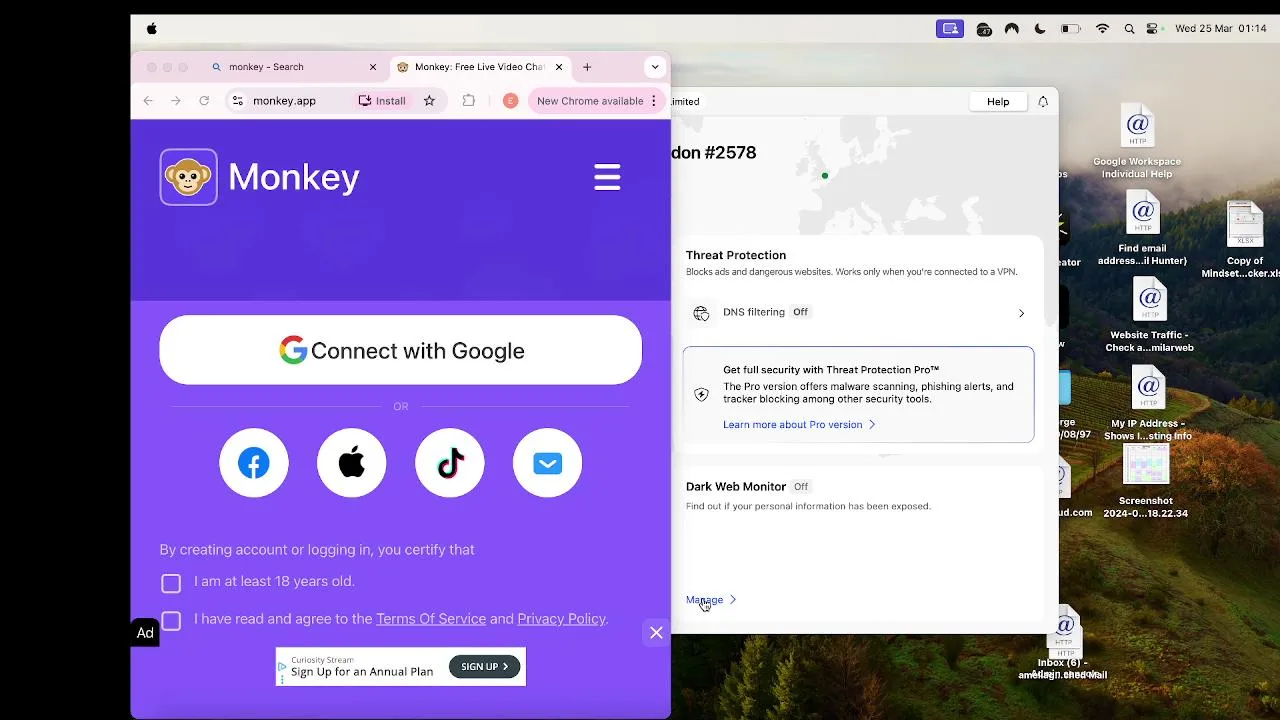This screenshot has height=720, width=1280.
Task: Click the battery status icon
Action: [x=1070, y=29]
